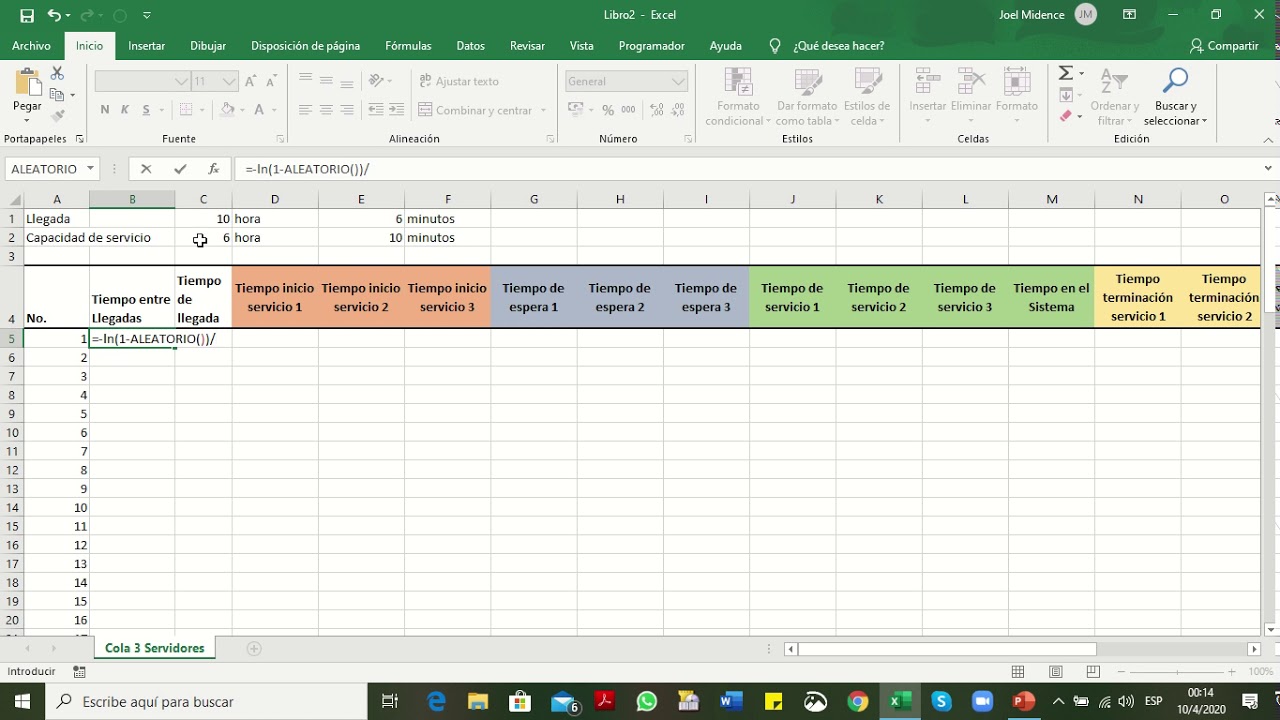Toggle align right button
Viewport: 1280px width, 720px height.
(347, 110)
